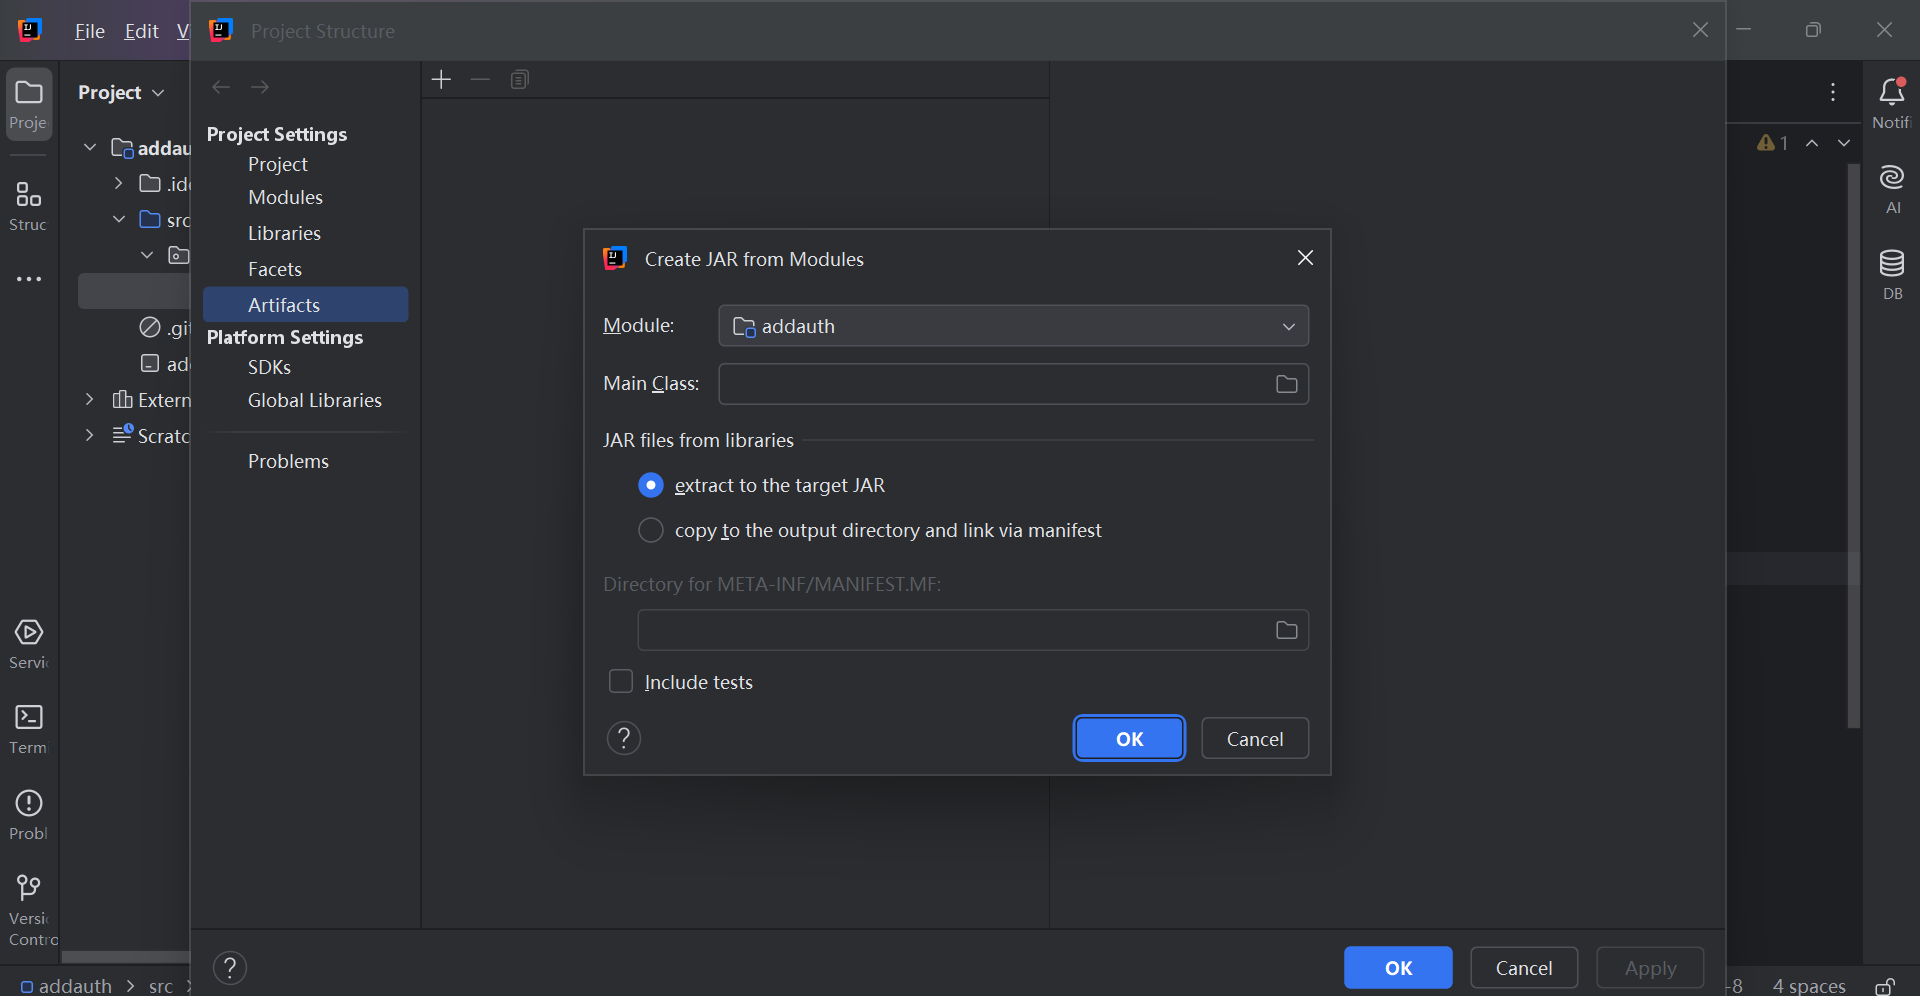This screenshot has width=1920, height=996.
Task: Open the File menu
Action: [89, 31]
